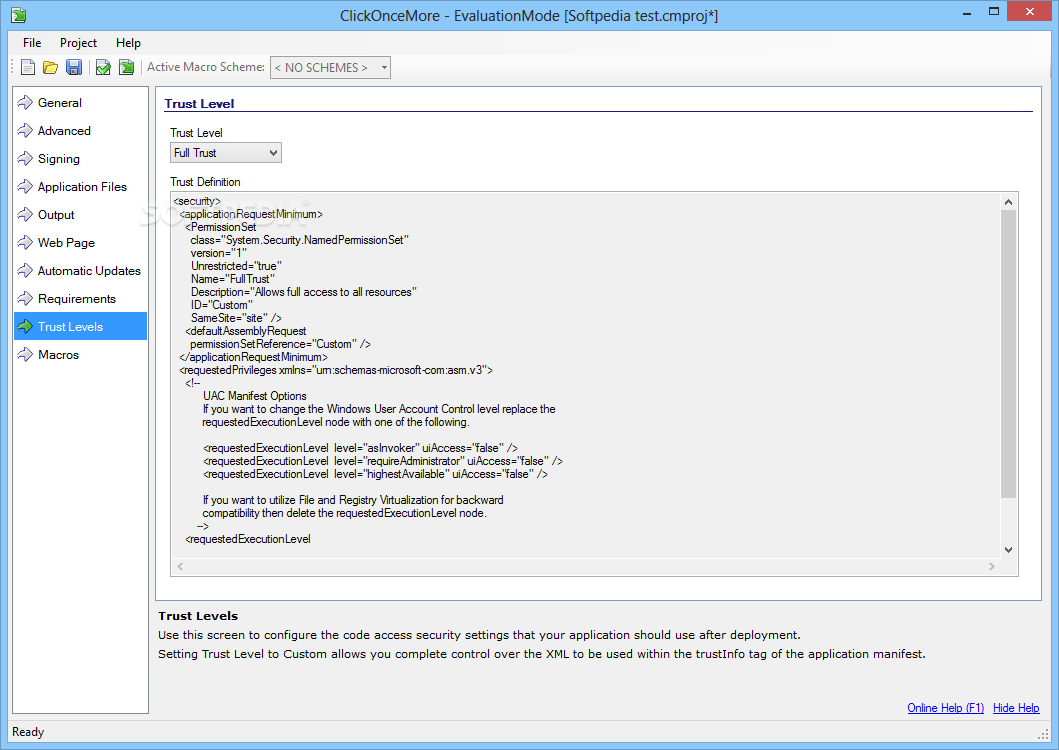The height and width of the screenshot is (750, 1059).
Task: Click the Hide Help link
Action: [x=1016, y=707]
